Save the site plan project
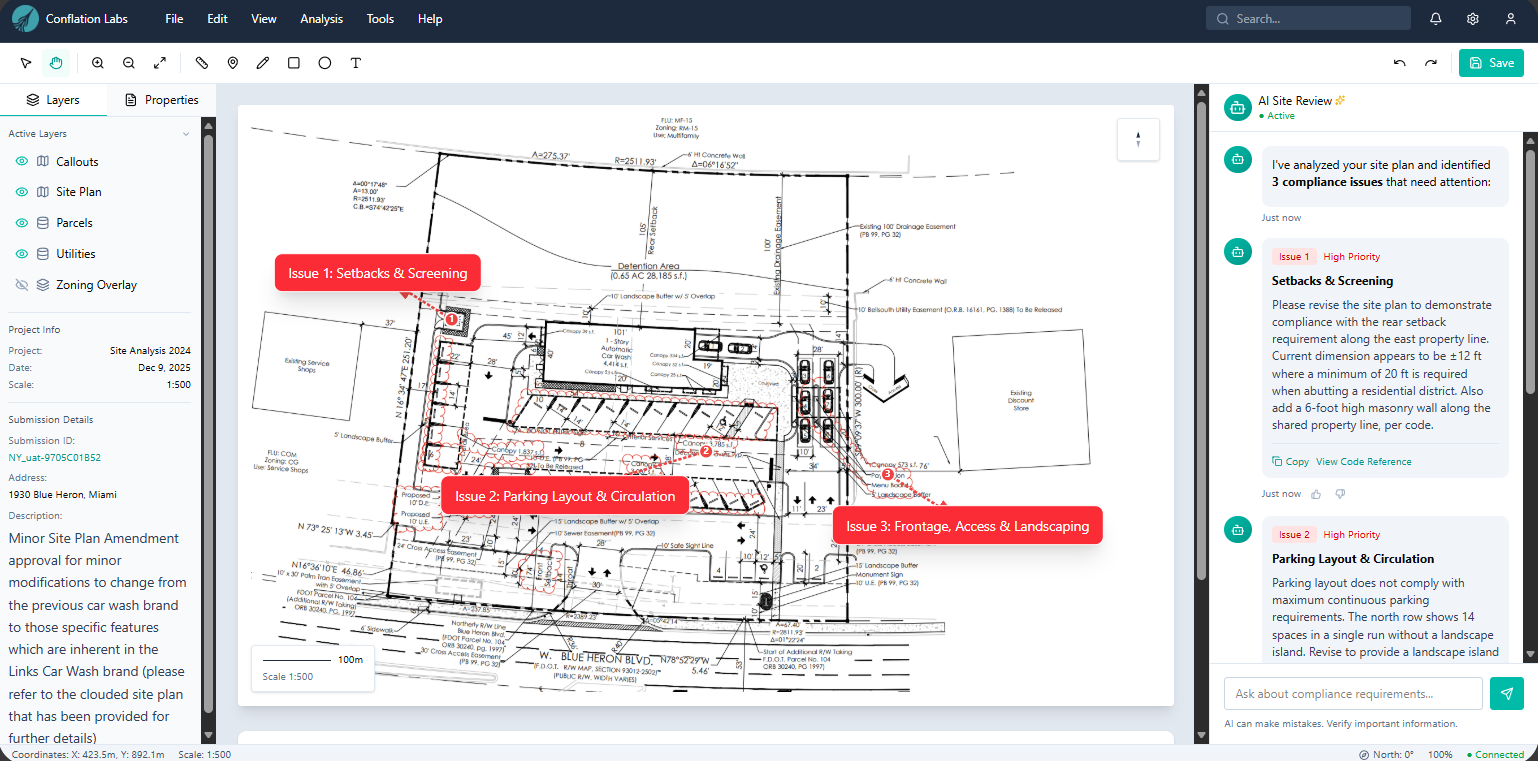Image resolution: width=1538 pixels, height=761 pixels. click(x=1491, y=62)
